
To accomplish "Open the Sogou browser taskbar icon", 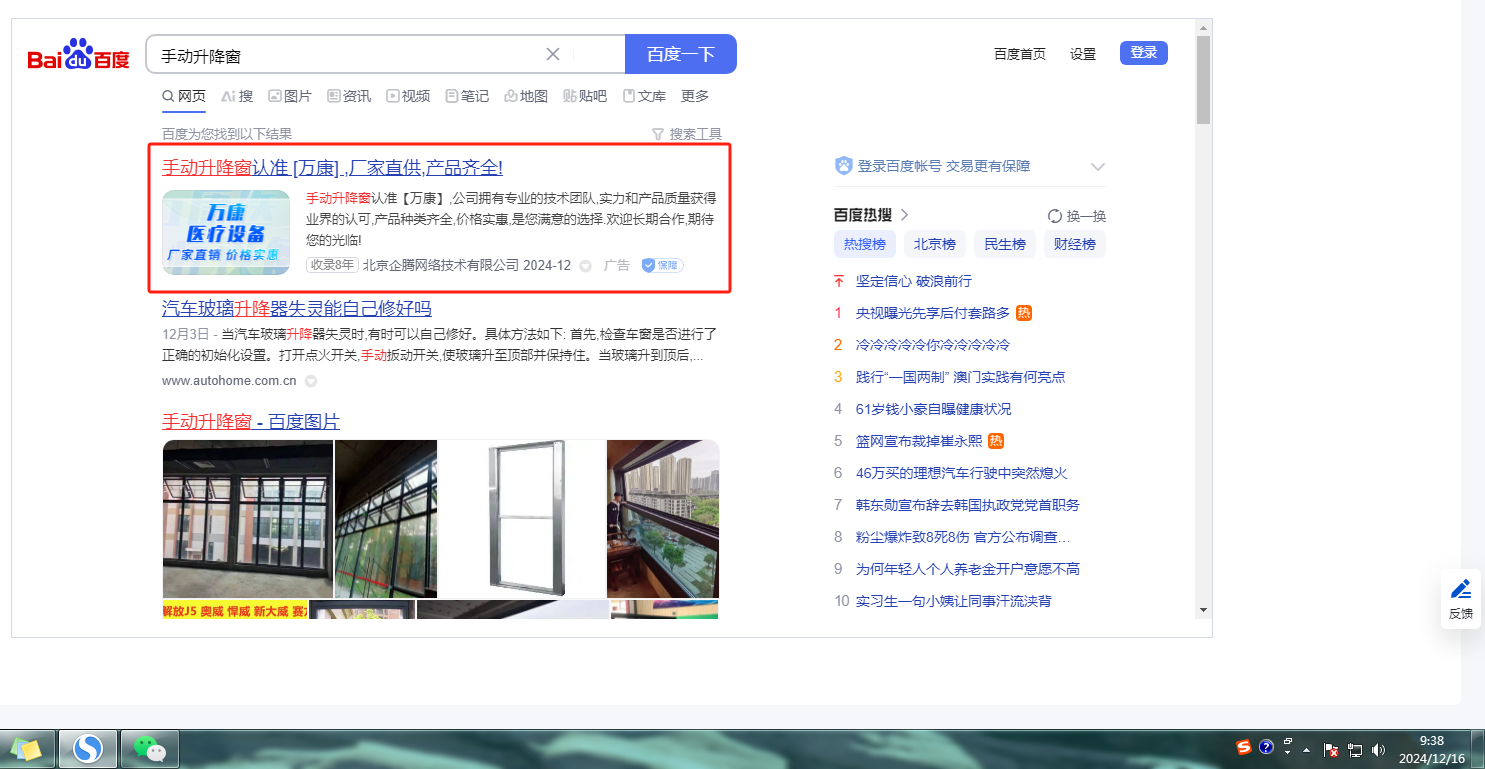I will 88,748.
